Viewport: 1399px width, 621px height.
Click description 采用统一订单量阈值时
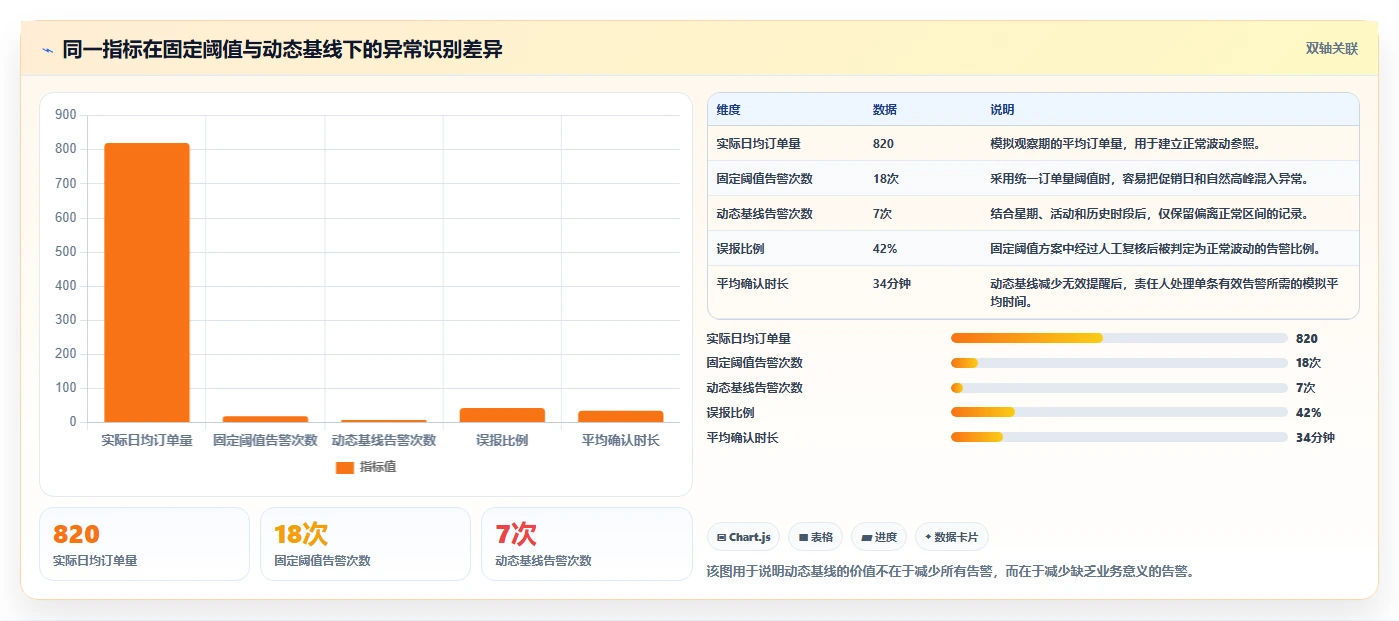[1149, 179]
